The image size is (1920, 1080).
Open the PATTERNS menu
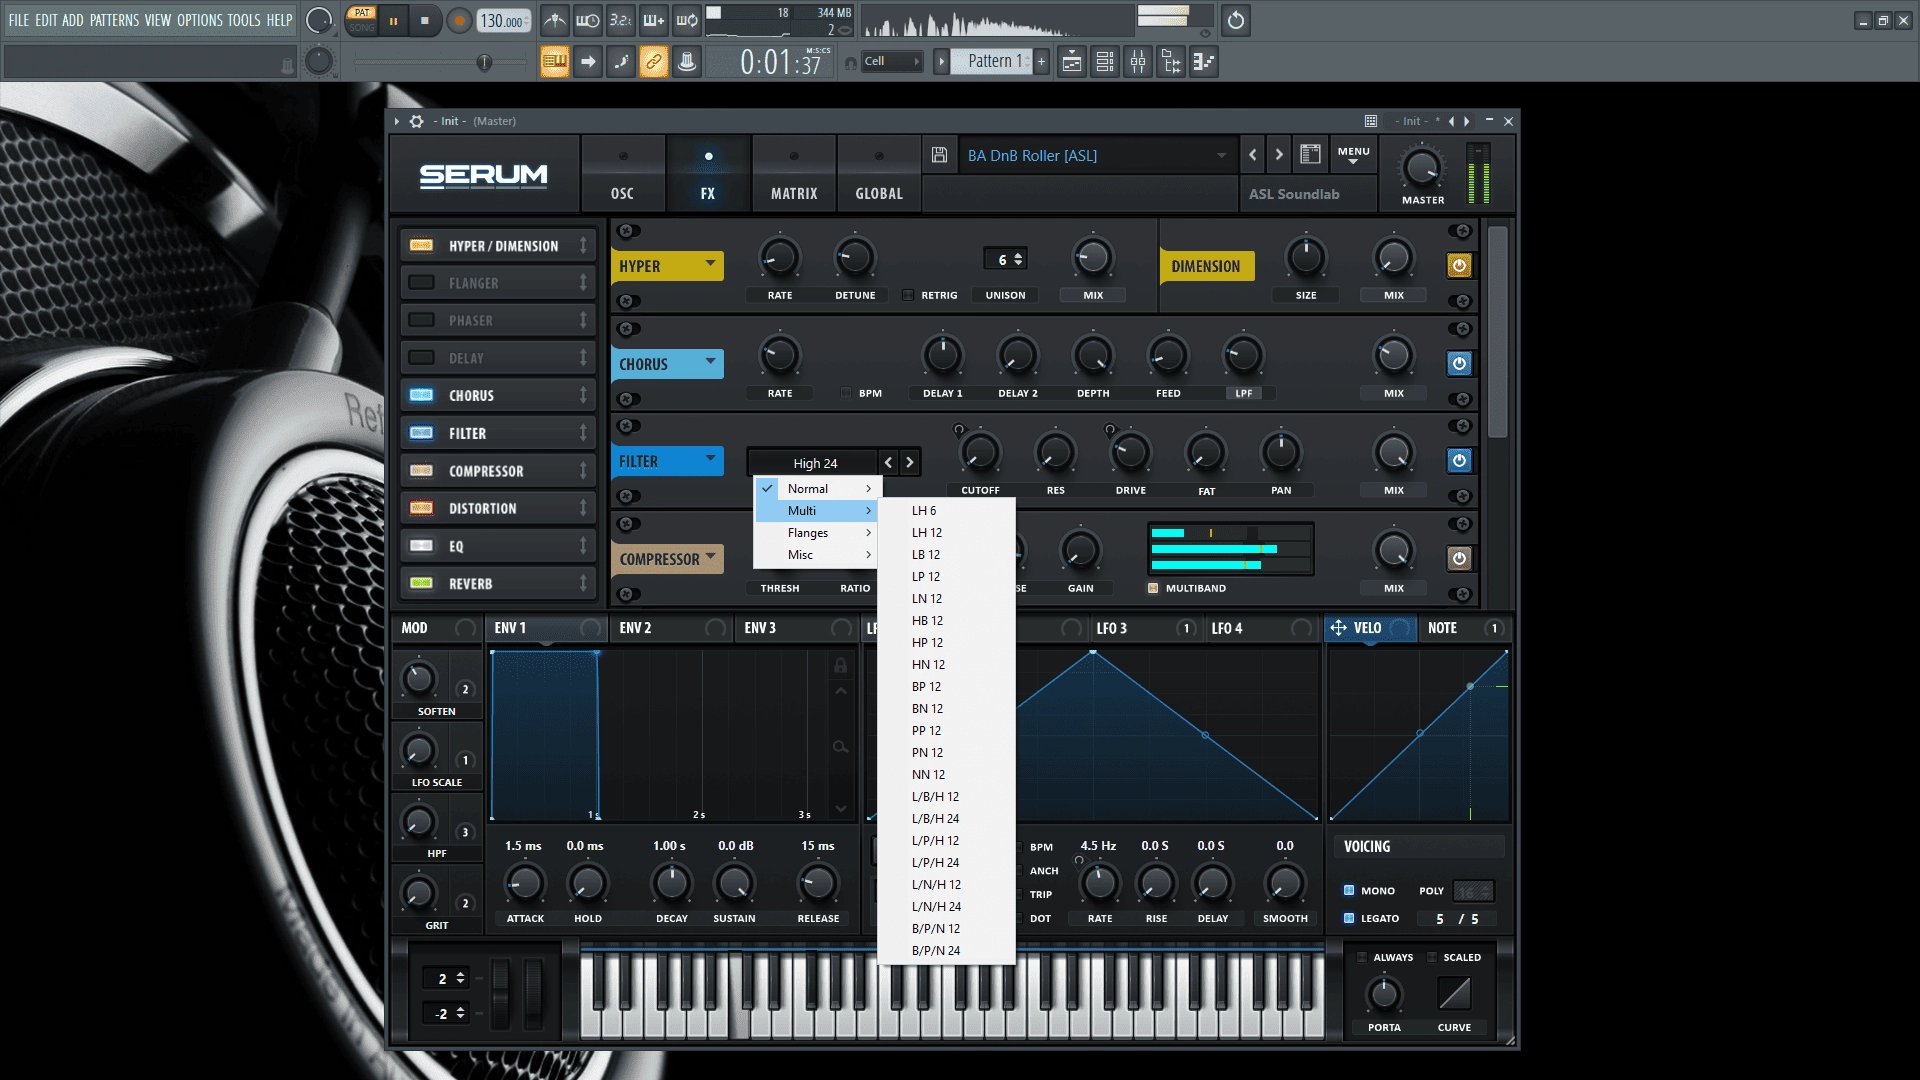point(114,20)
